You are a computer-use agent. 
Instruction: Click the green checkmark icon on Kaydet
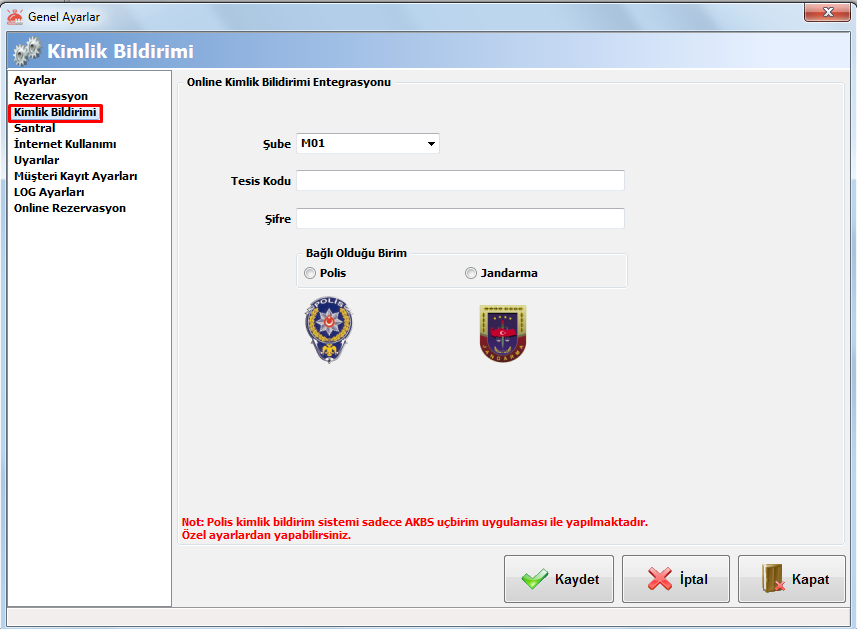[535, 579]
